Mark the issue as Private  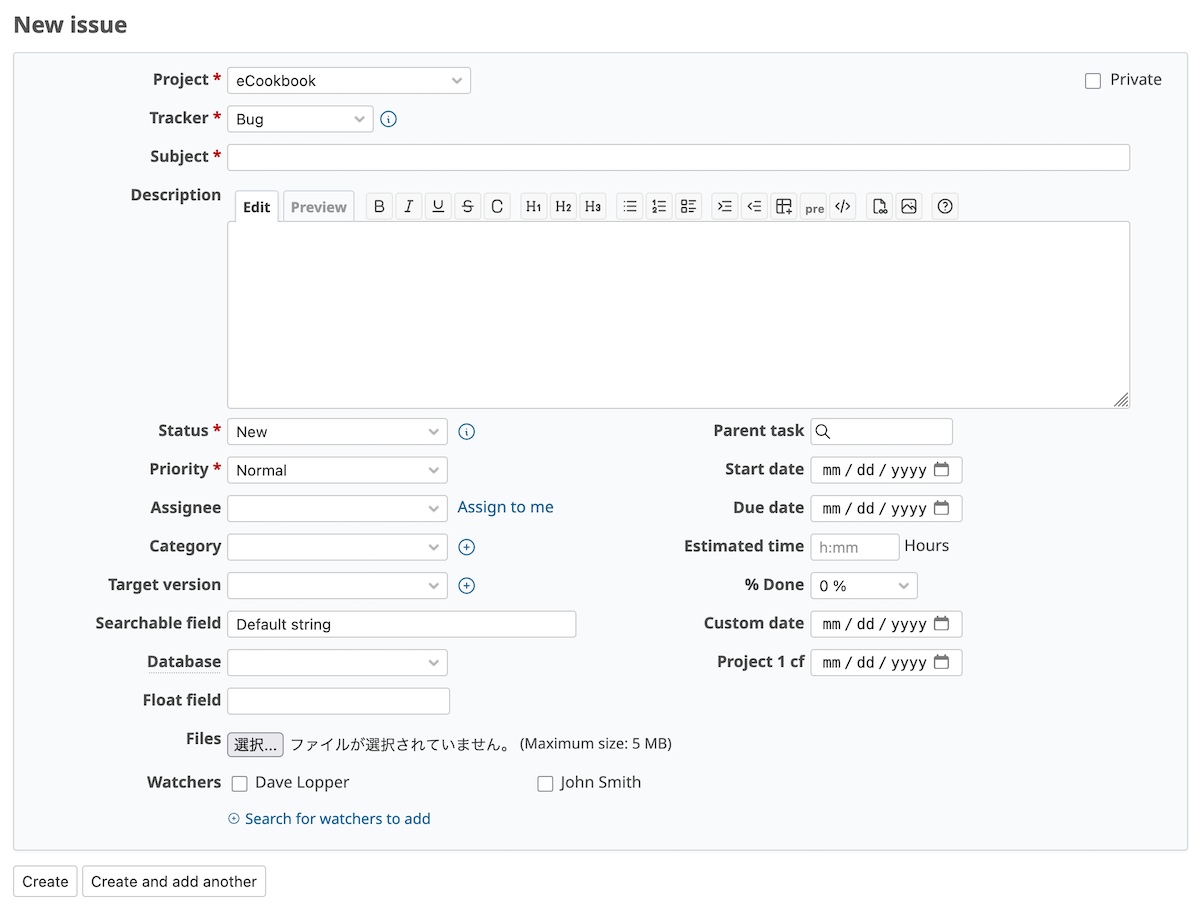tap(1093, 80)
